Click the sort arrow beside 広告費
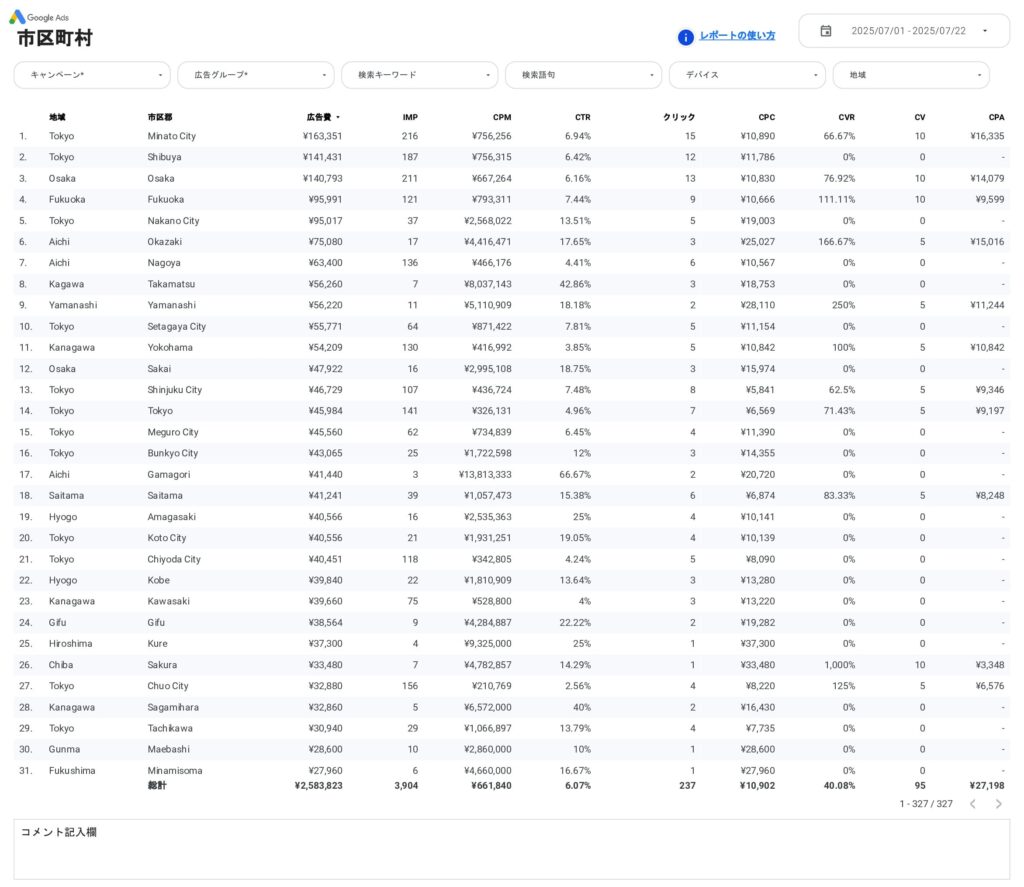Screen dimensions: 1024x887 (338, 118)
